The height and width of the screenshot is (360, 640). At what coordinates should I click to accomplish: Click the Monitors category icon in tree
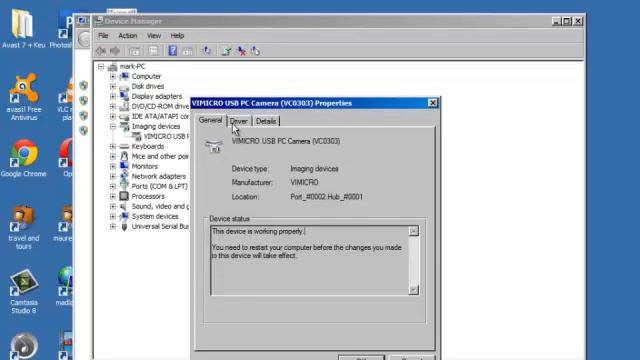click(x=124, y=166)
